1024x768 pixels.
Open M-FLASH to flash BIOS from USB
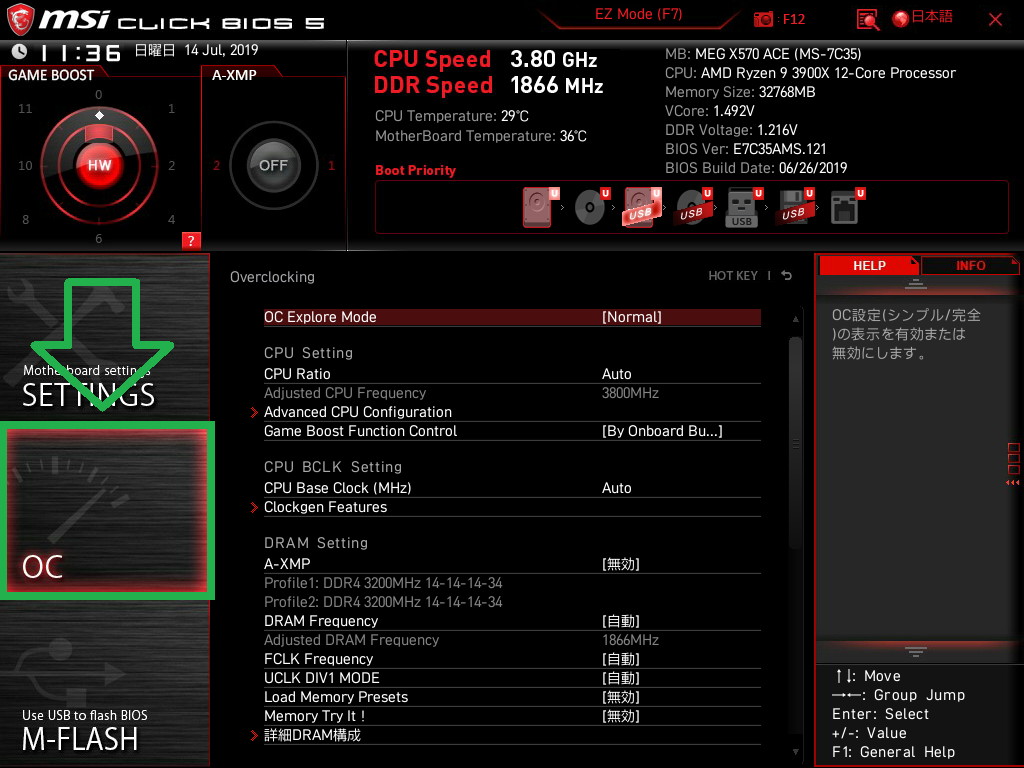[x=104, y=684]
